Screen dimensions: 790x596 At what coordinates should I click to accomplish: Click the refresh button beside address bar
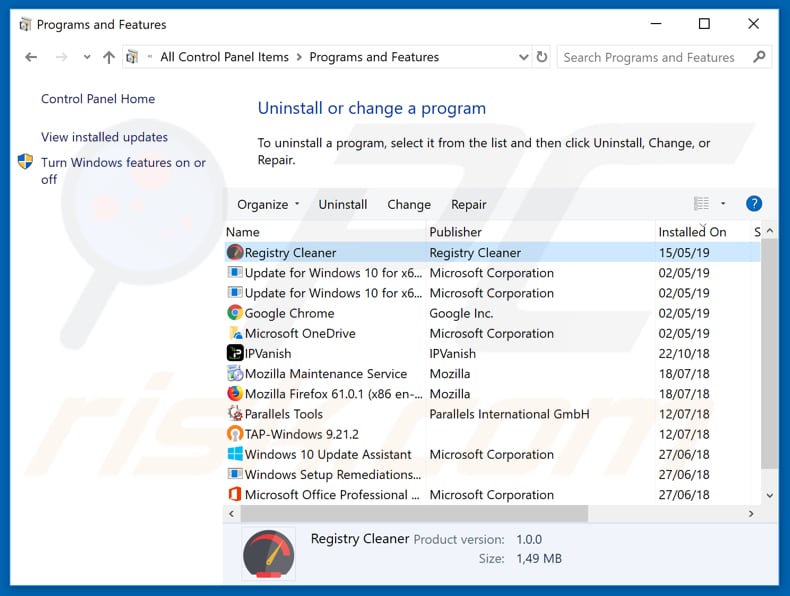542,58
